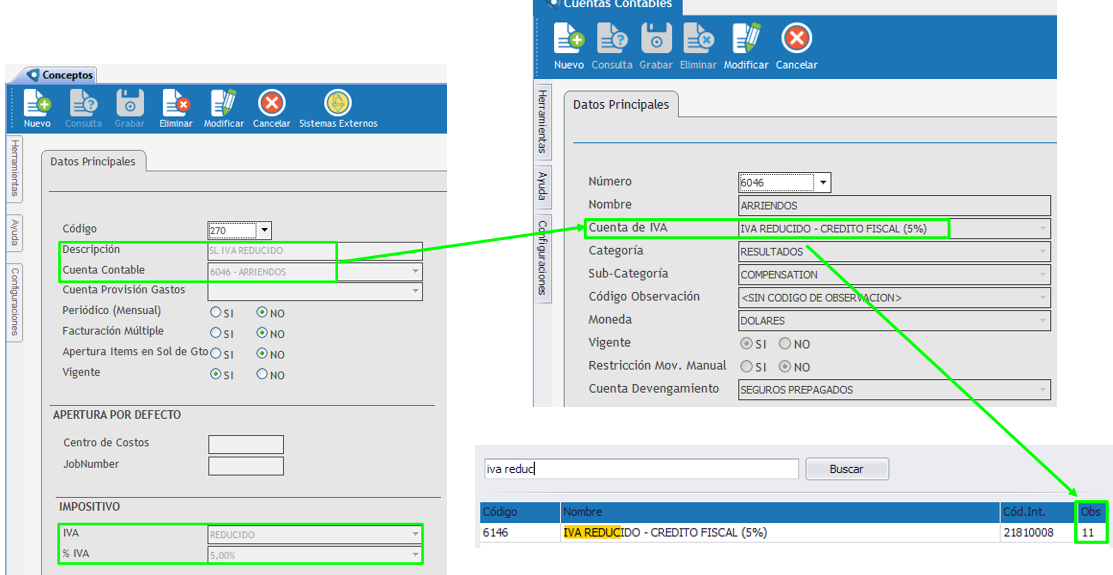Open Herramientas side tab in Cuentas Contables

542,121
